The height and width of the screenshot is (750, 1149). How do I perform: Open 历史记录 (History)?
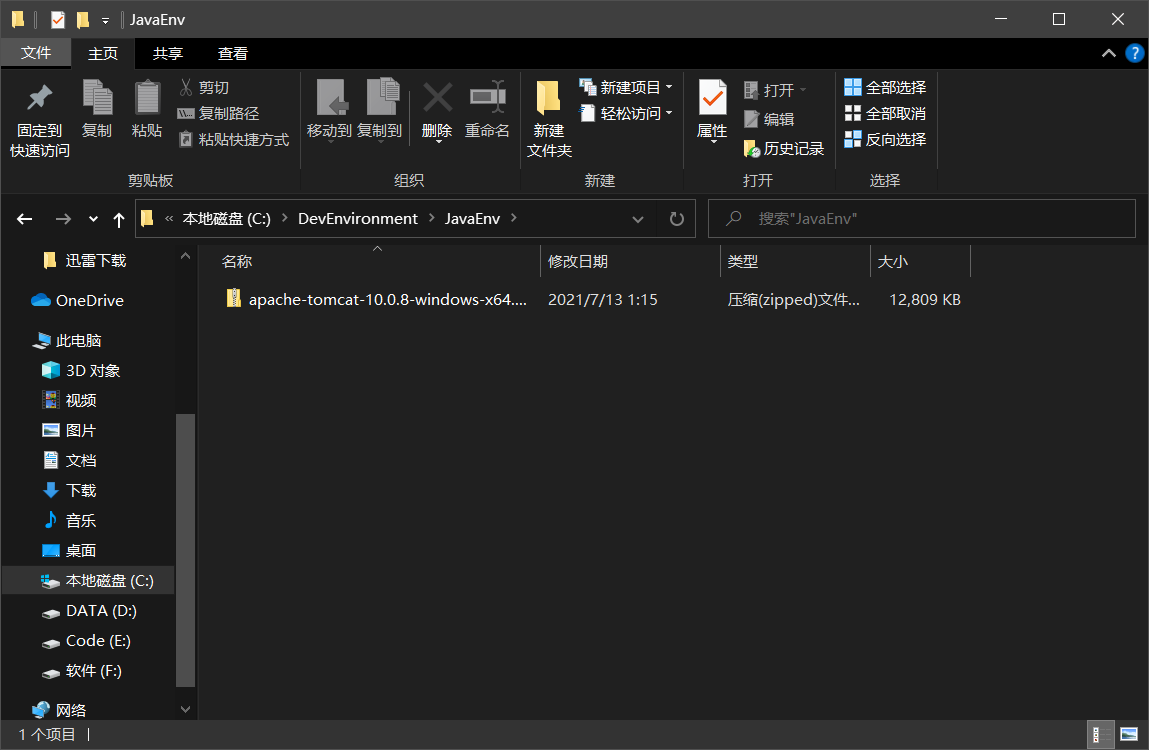(x=783, y=149)
